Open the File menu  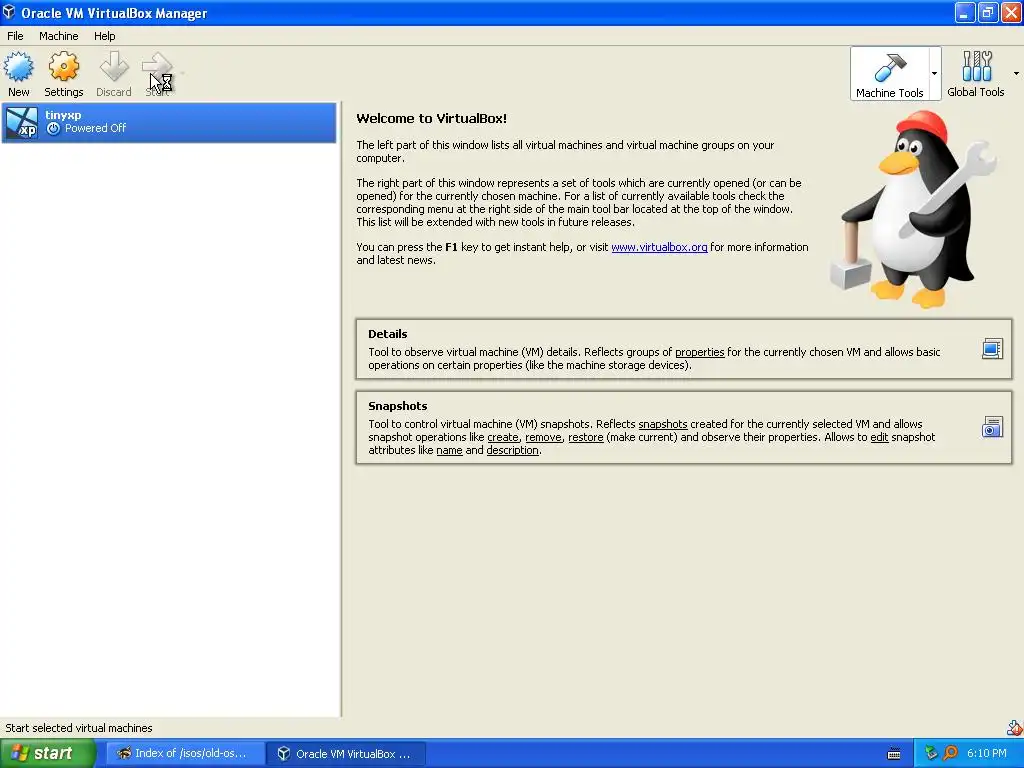(15, 36)
